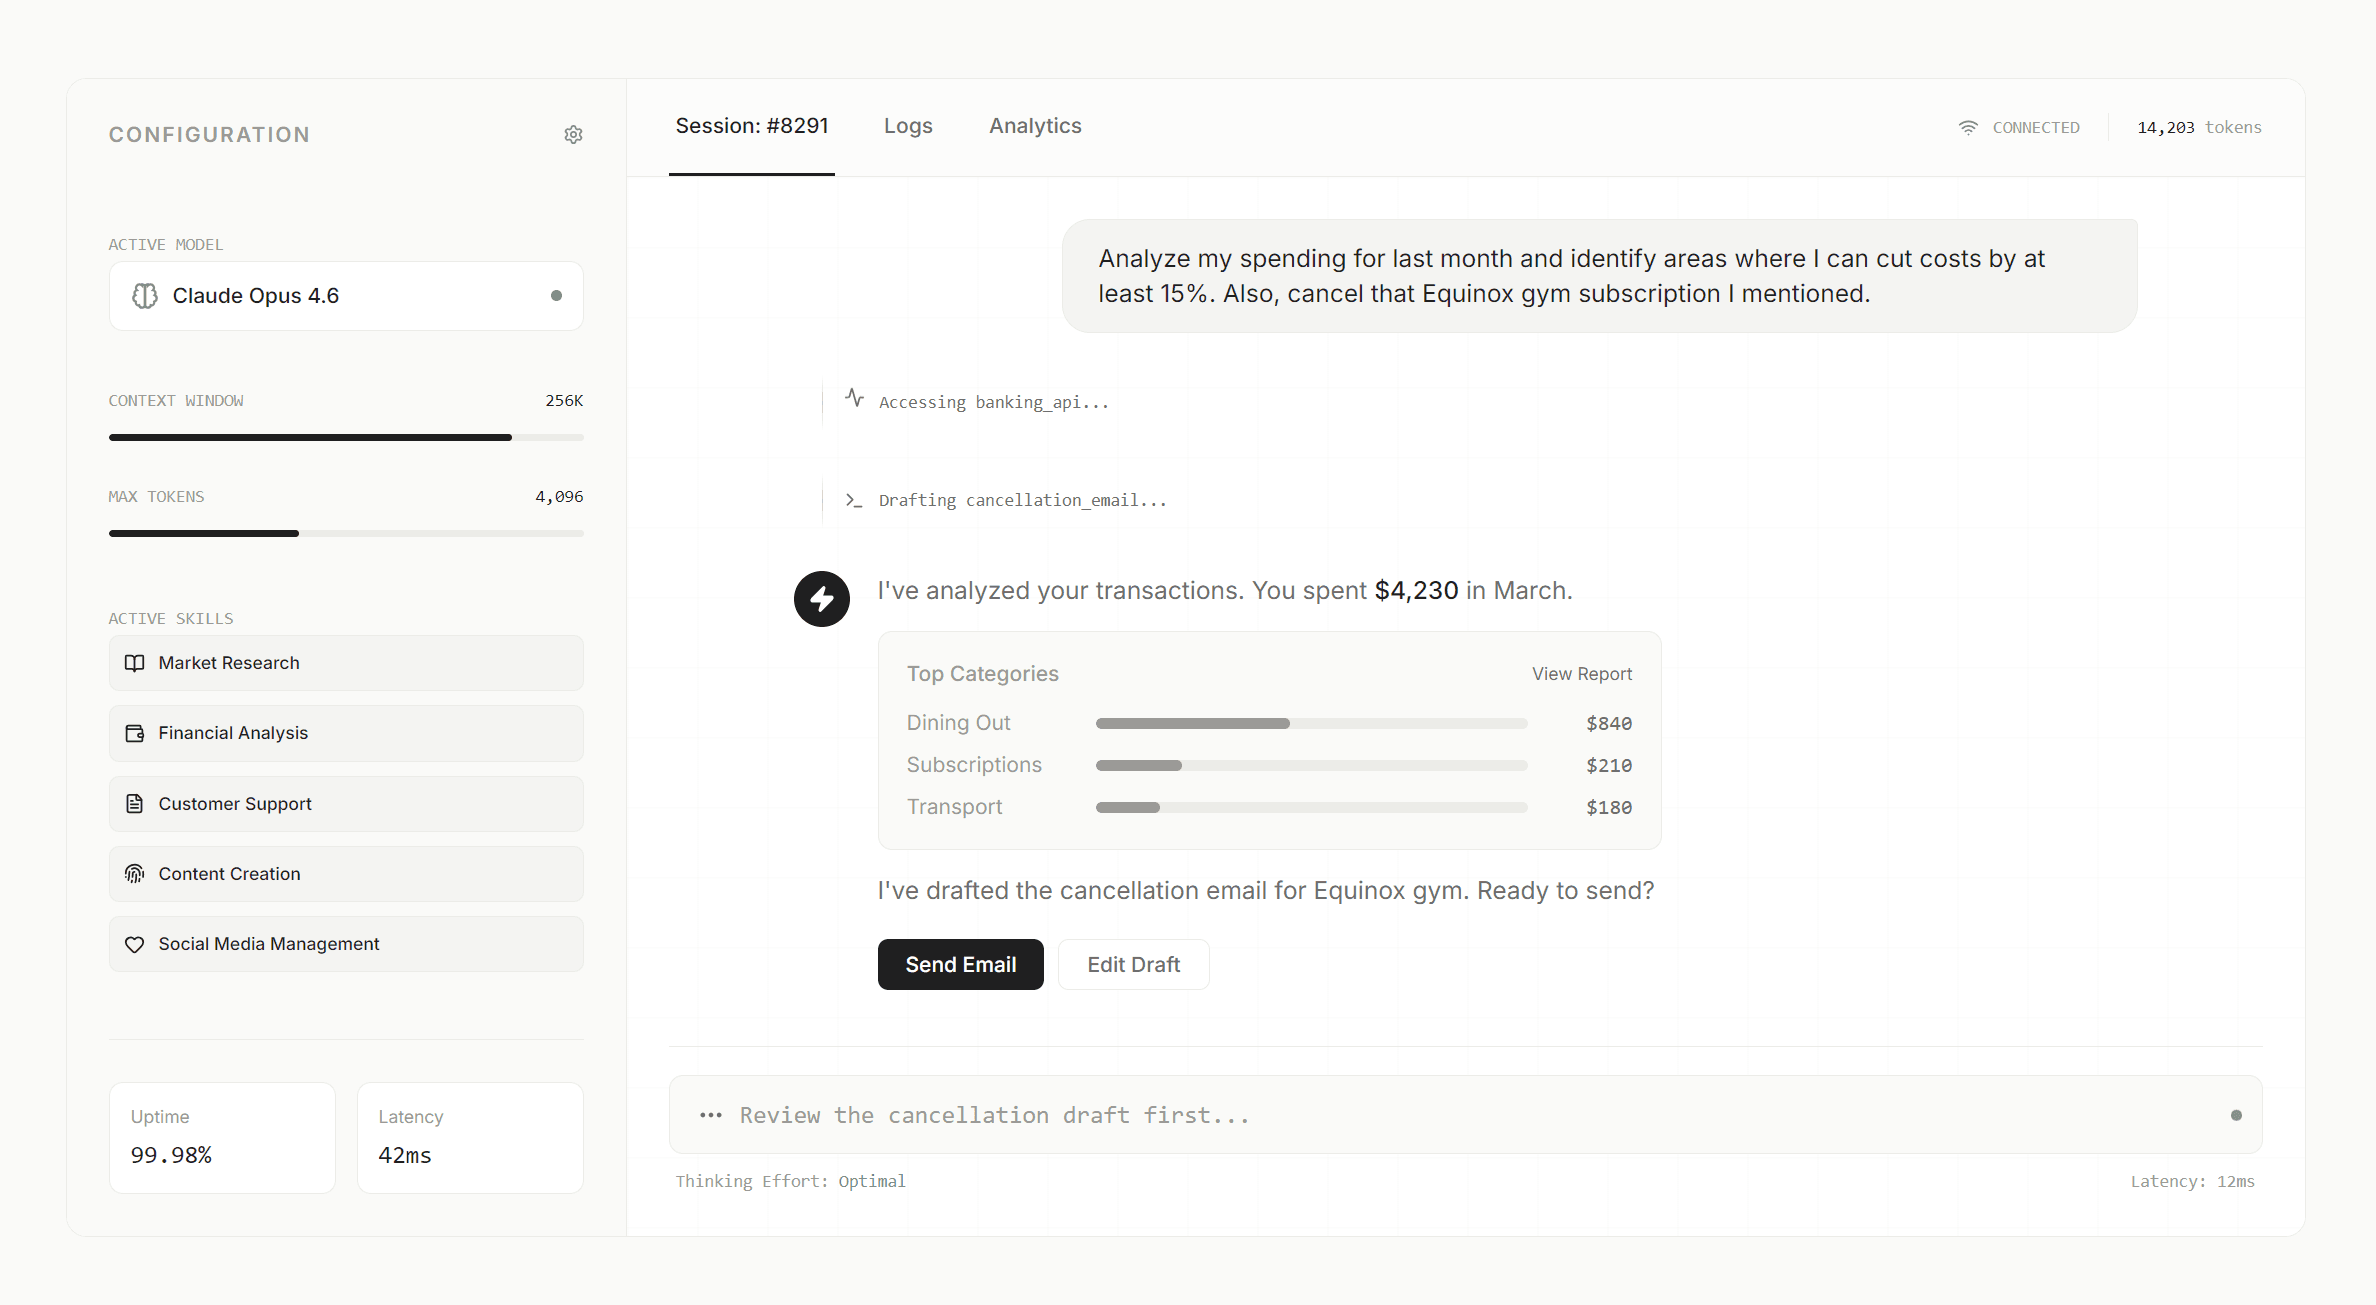Image resolution: width=2376 pixels, height=1305 pixels.
Task: Switch to the Logs tab
Action: pyautogui.click(x=908, y=126)
